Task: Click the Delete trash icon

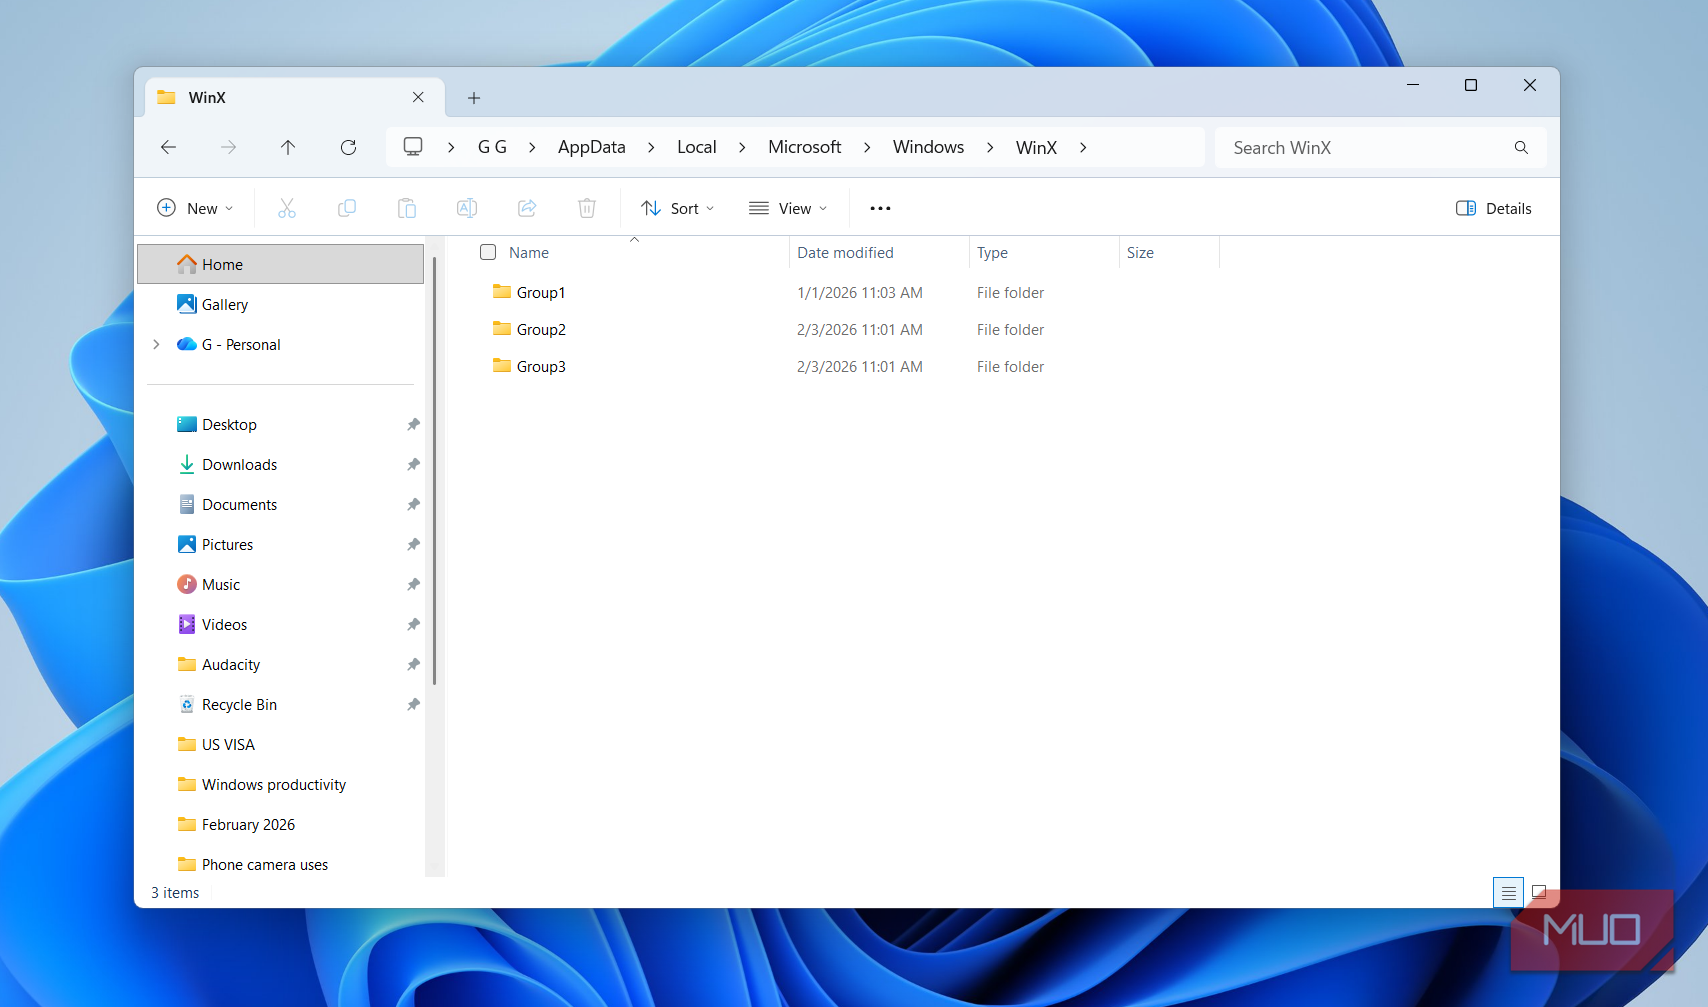Action: pyautogui.click(x=587, y=208)
